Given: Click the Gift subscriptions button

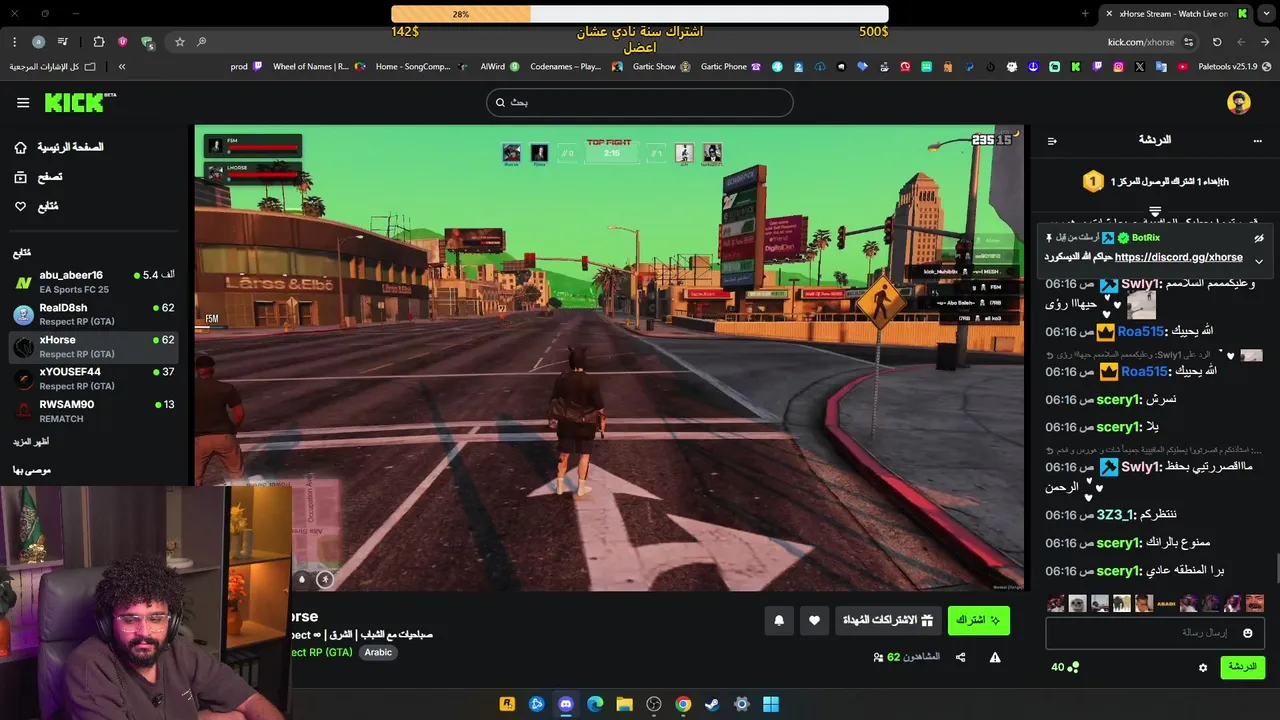Looking at the screenshot, I should click(888, 620).
